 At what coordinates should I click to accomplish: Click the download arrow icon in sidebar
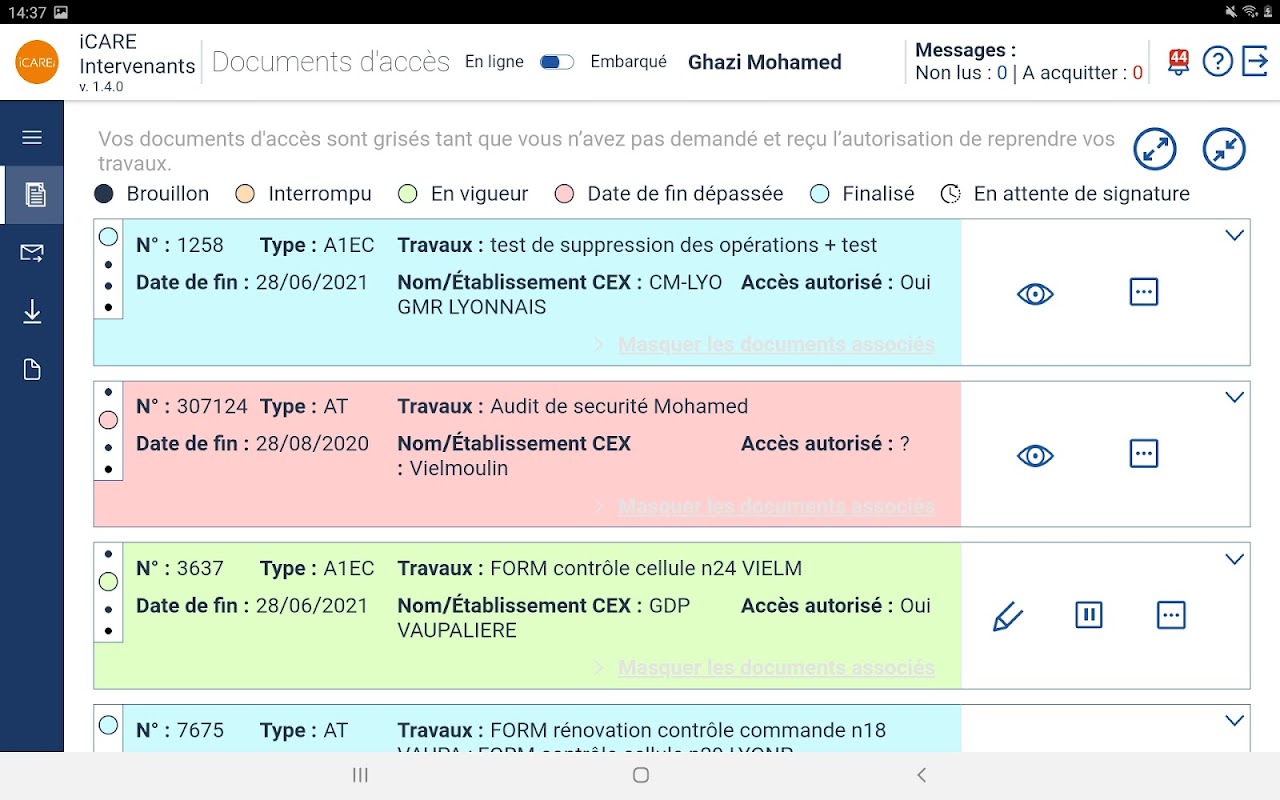(32, 312)
